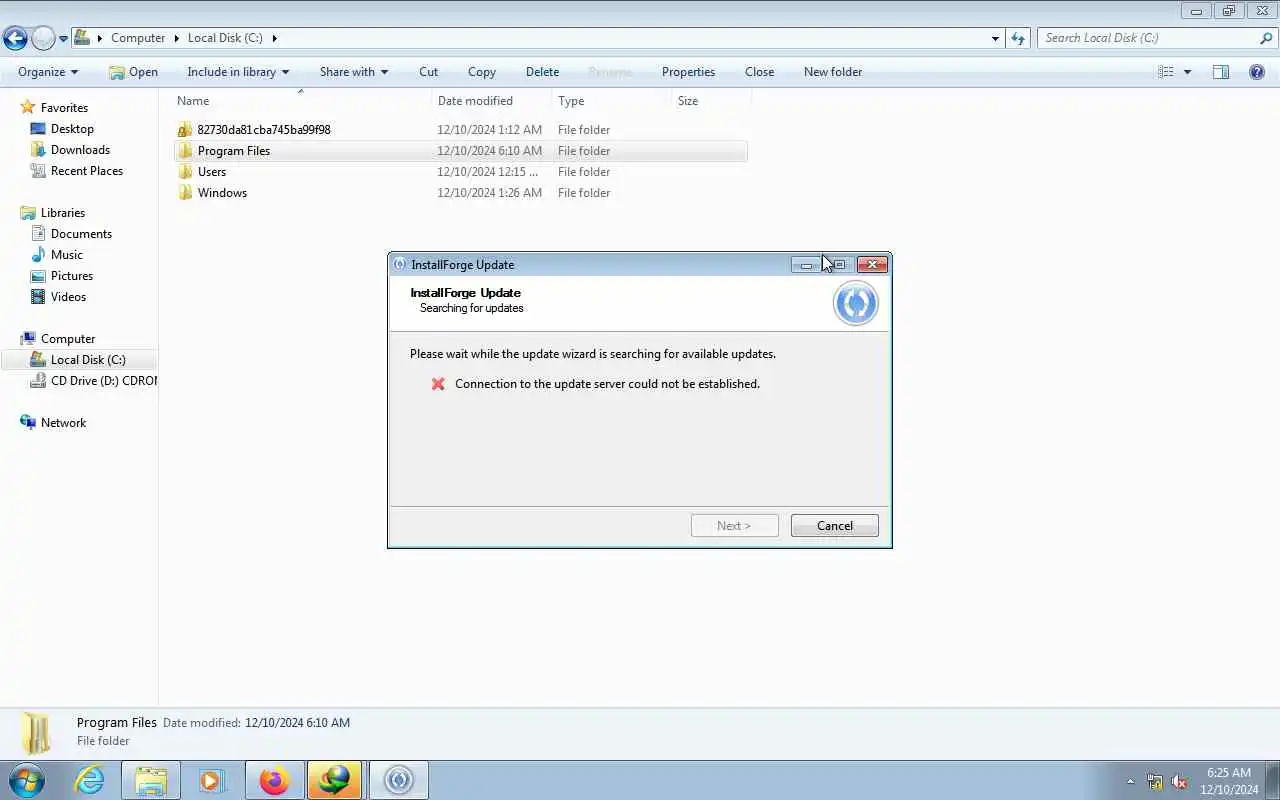Click the search magnifier icon
Viewport: 1280px width, 800px height.
point(1266,38)
